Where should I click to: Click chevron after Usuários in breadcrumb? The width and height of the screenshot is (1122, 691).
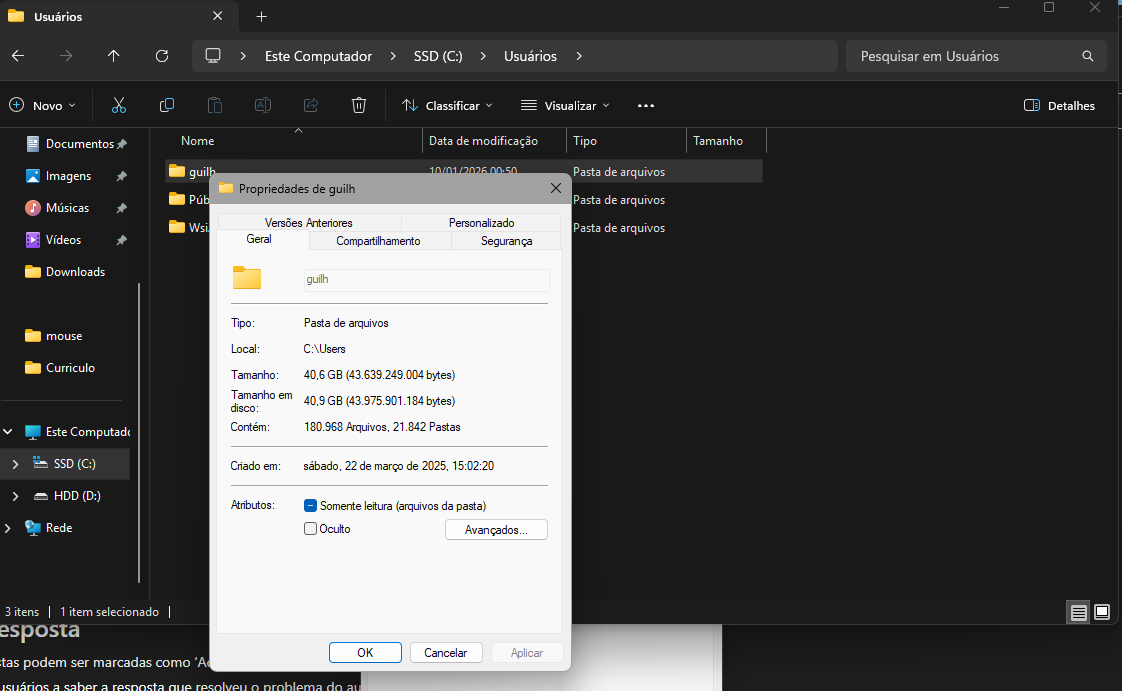(579, 56)
